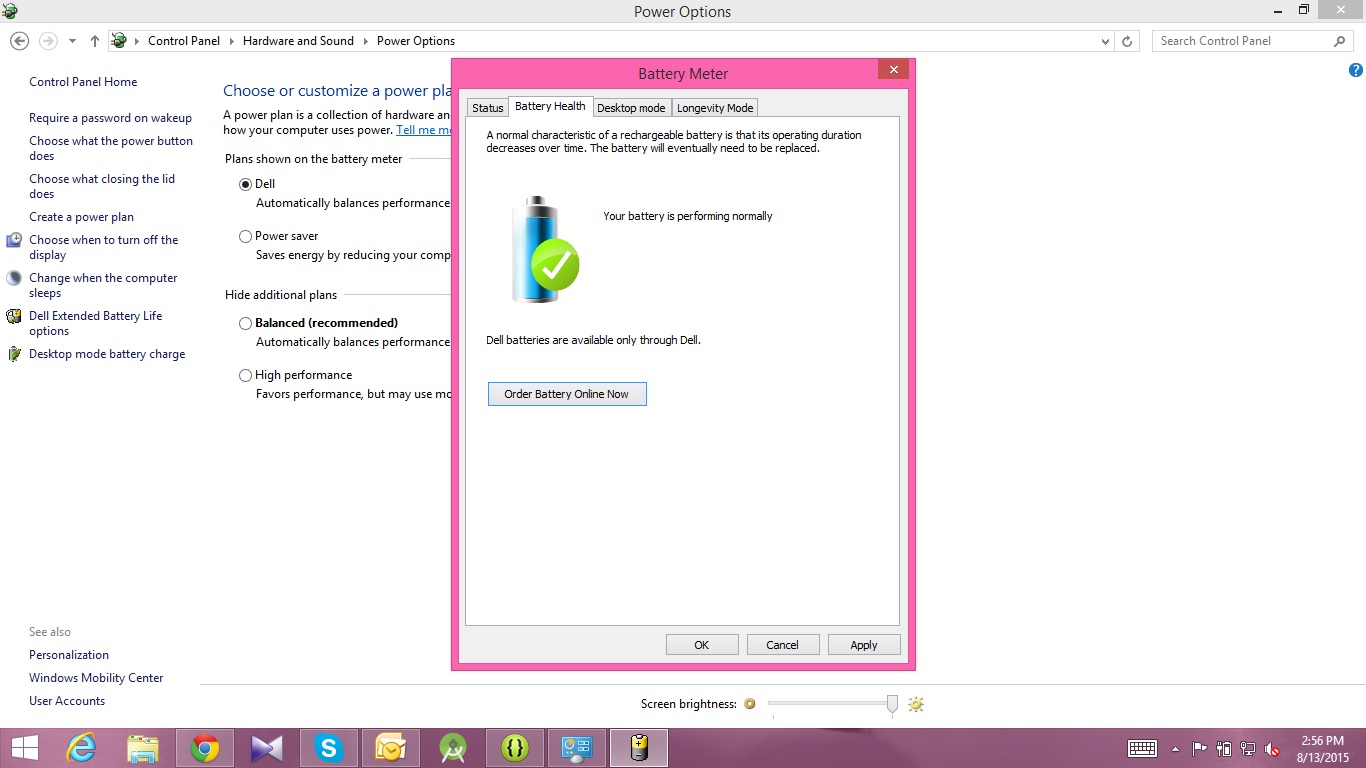Open the network tray icon
The width and height of the screenshot is (1366, 768).
click(x=1248, y=748)
